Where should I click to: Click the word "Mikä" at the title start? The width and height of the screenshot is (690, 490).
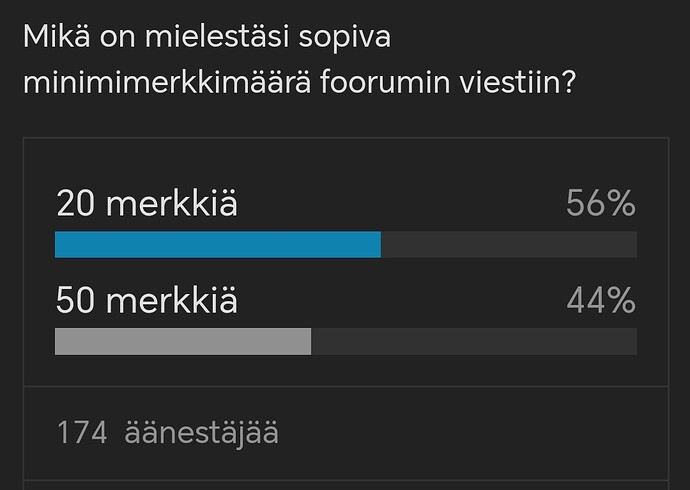coord(57,36)
